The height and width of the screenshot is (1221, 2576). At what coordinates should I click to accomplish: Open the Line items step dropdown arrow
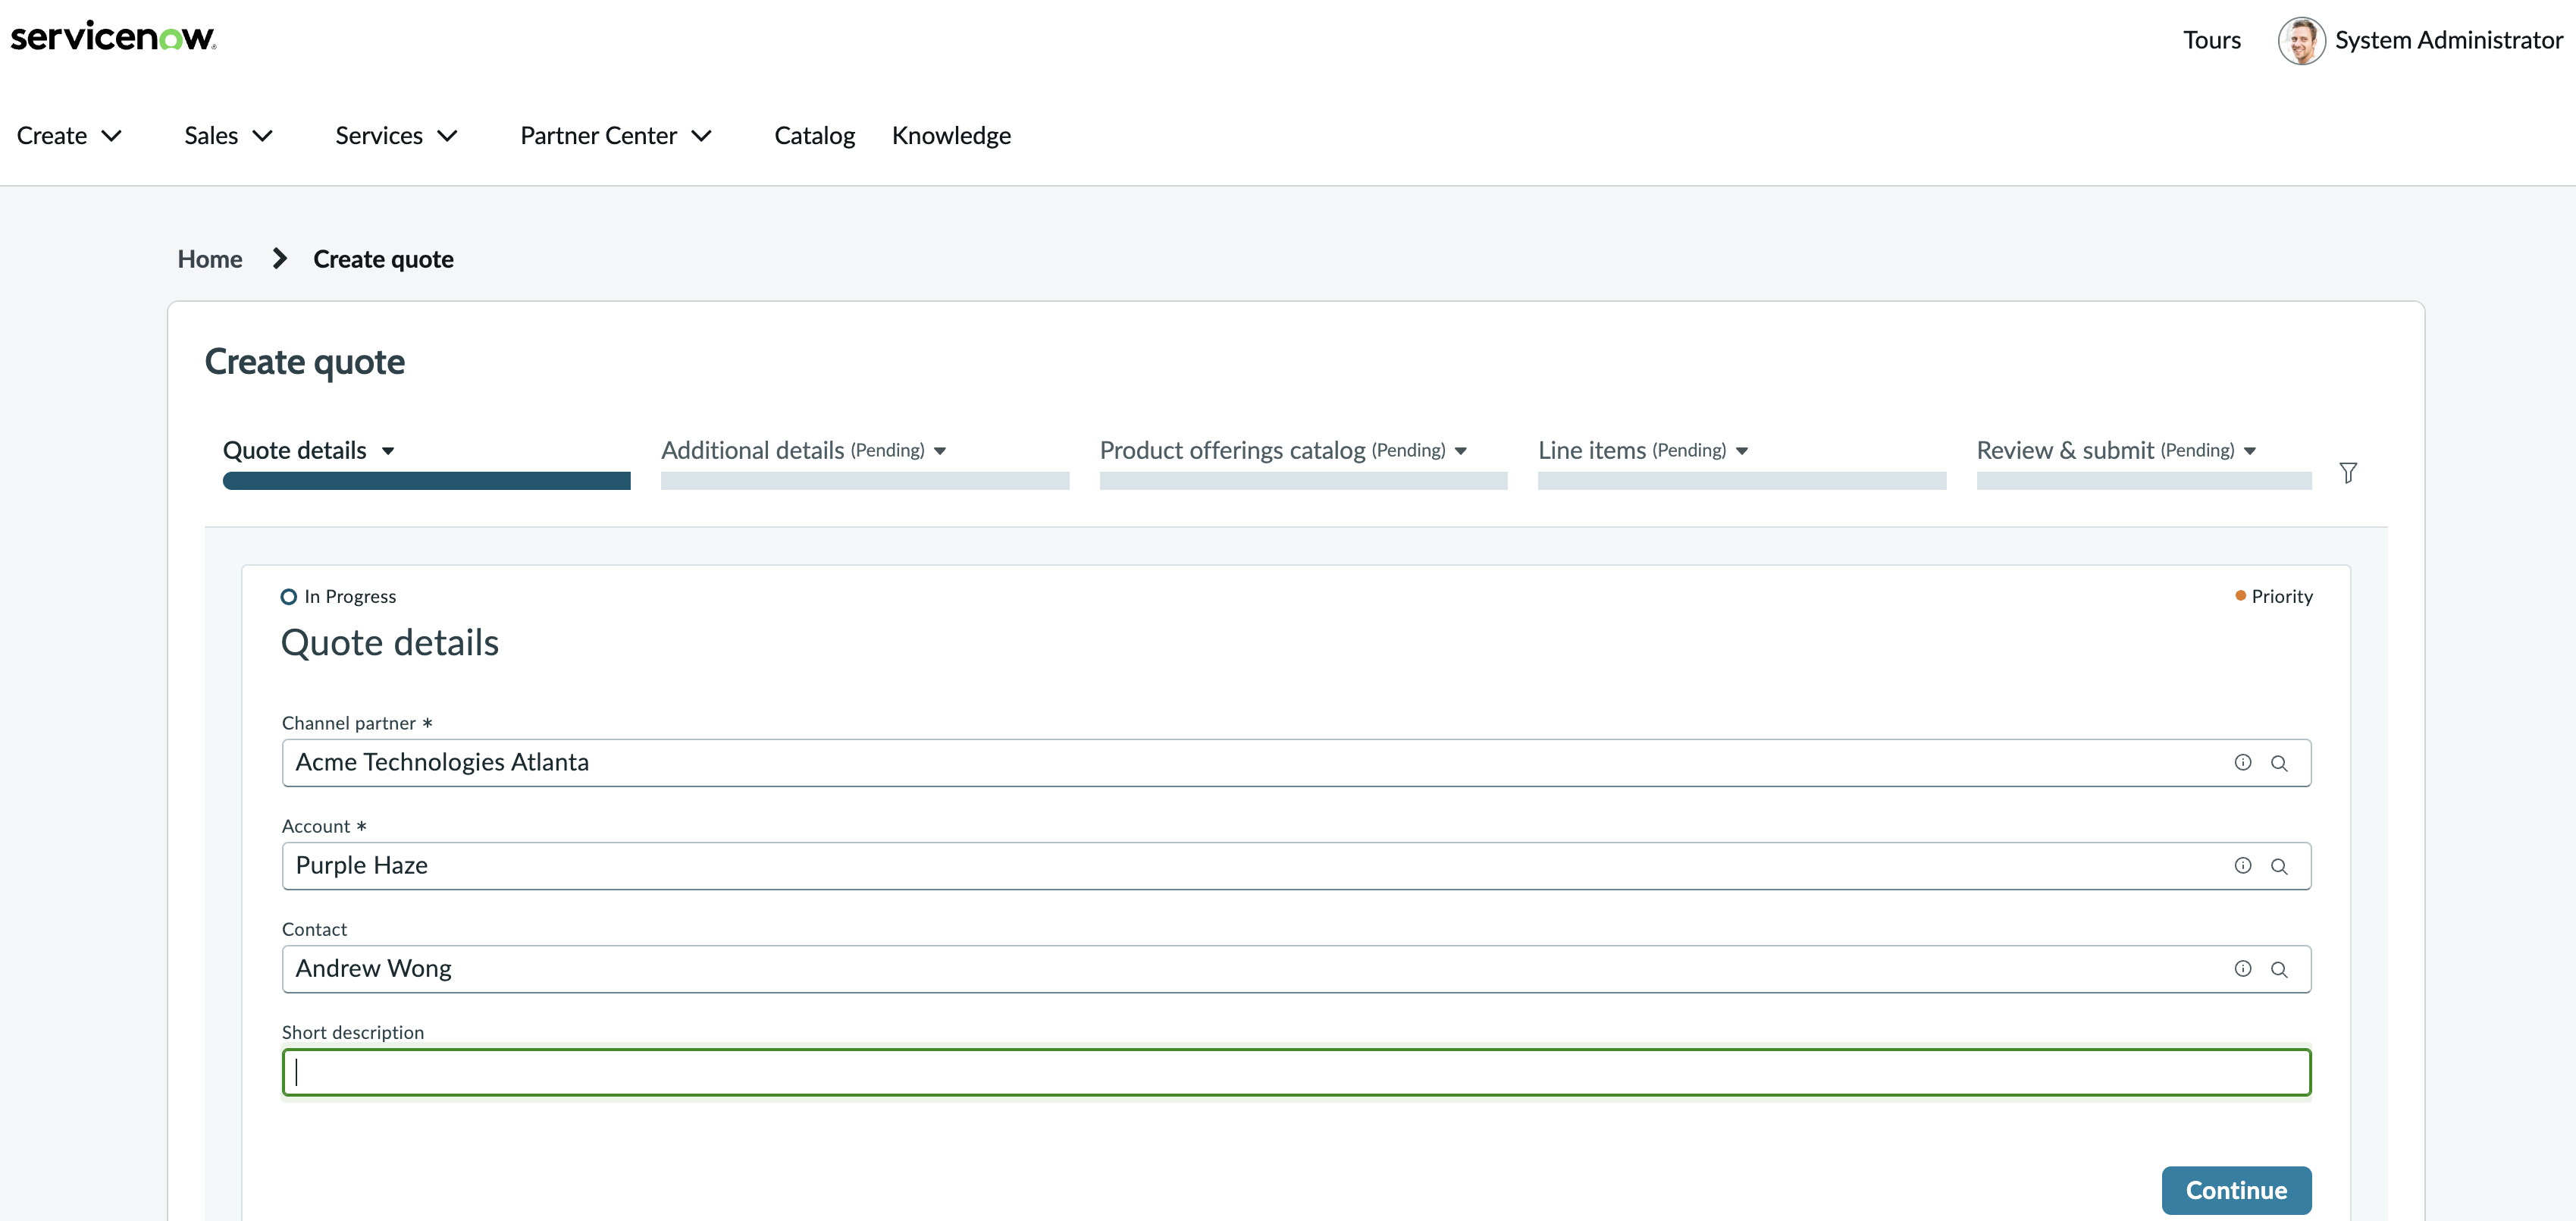[x=1742, y=452]
